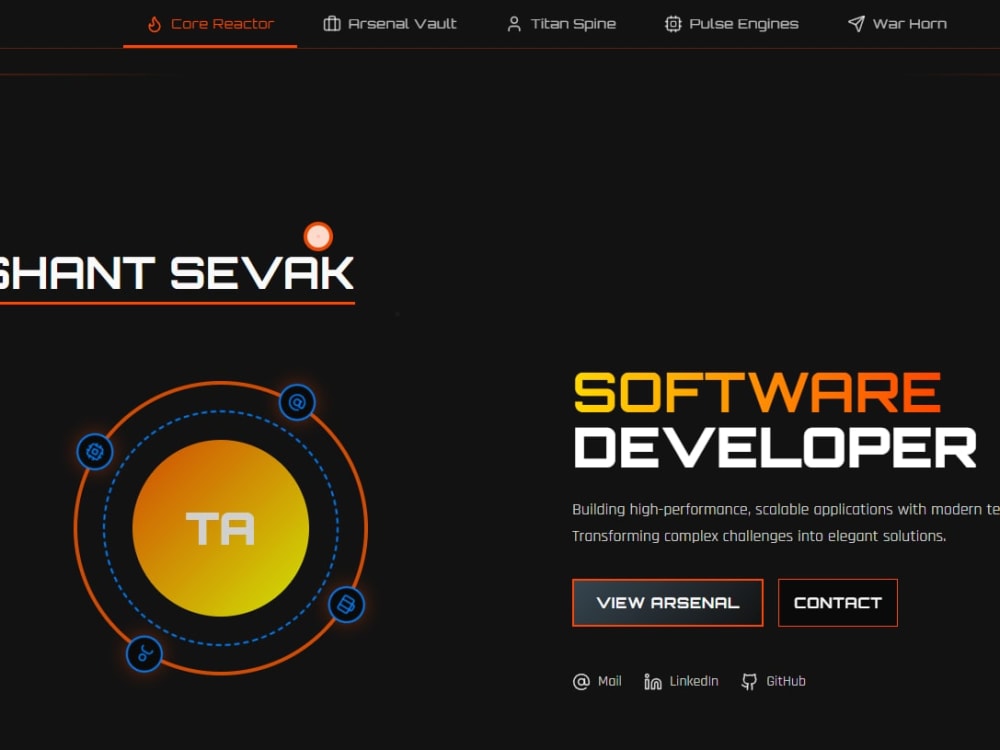This screenshot has height=750, width=1000.
Task: Click the orbiting gear chip icon
Action: pos(95,452)
